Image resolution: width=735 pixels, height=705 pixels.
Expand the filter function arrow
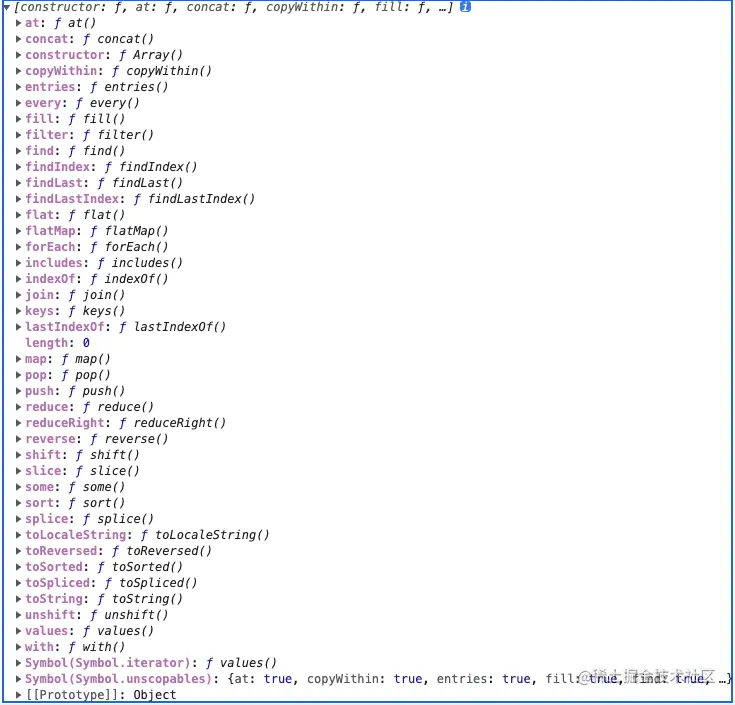18,135
